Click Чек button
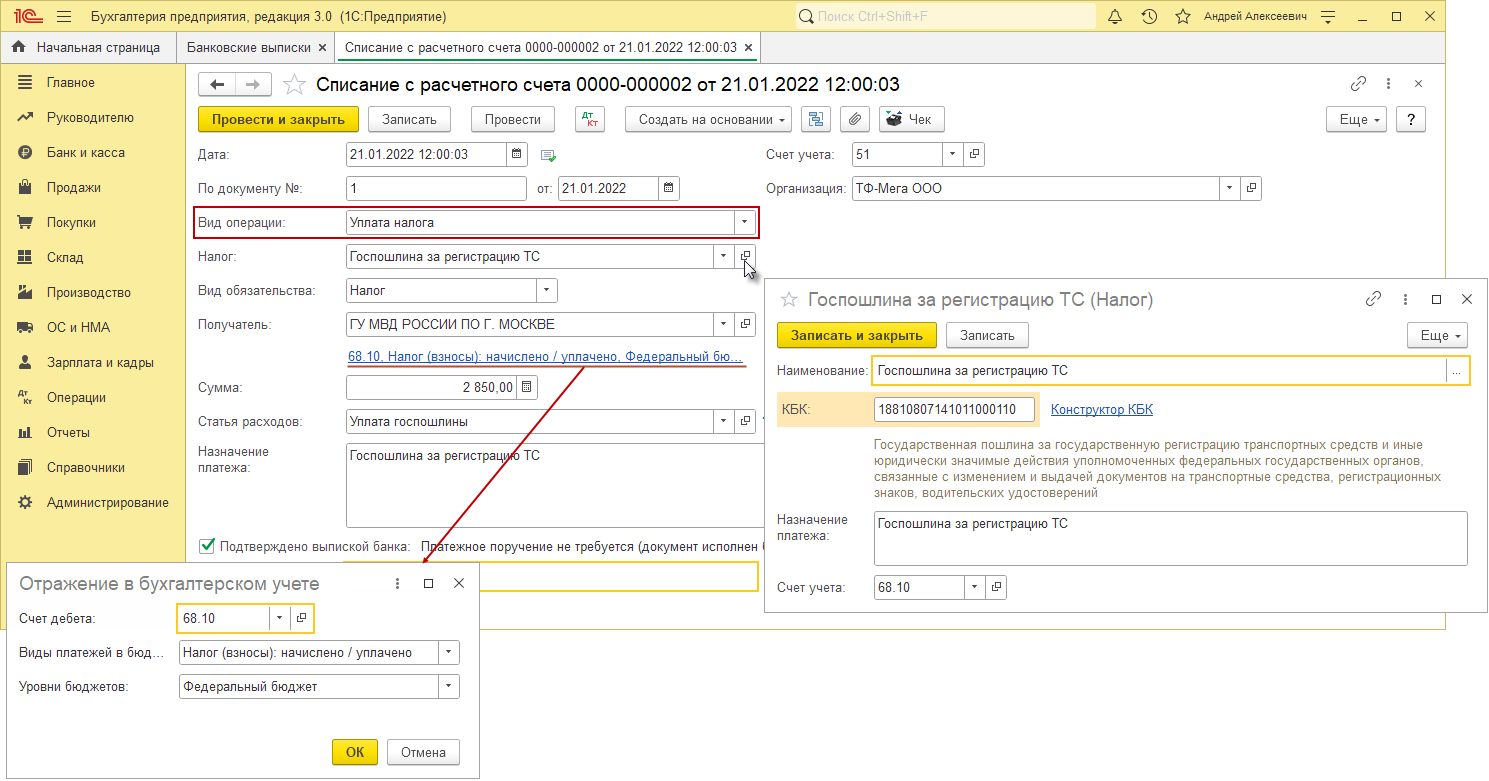The height and width of the screenshot is (781, 1489). click(912, 119)
